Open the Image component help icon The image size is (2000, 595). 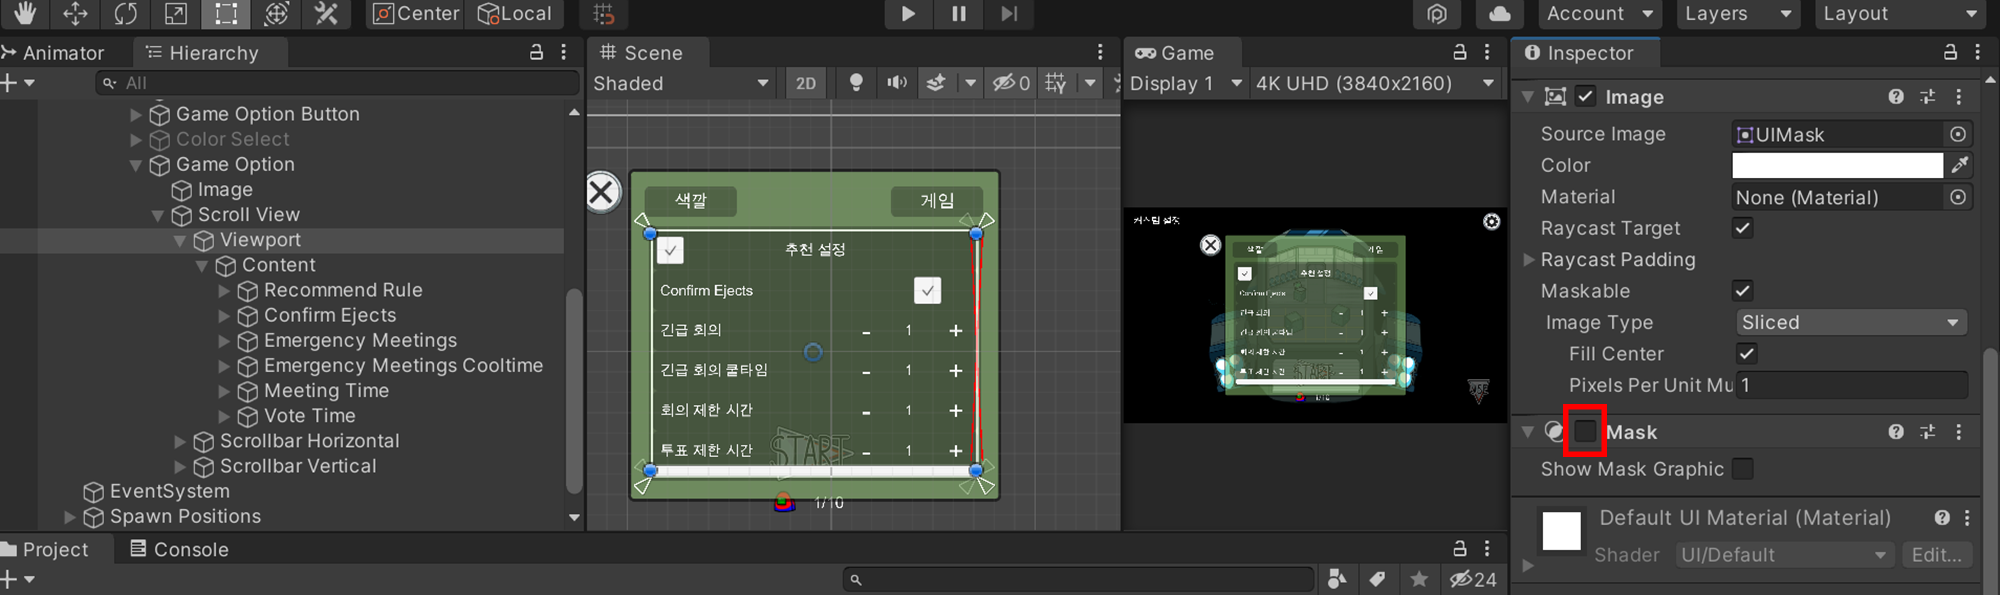tap(1896, 97)
